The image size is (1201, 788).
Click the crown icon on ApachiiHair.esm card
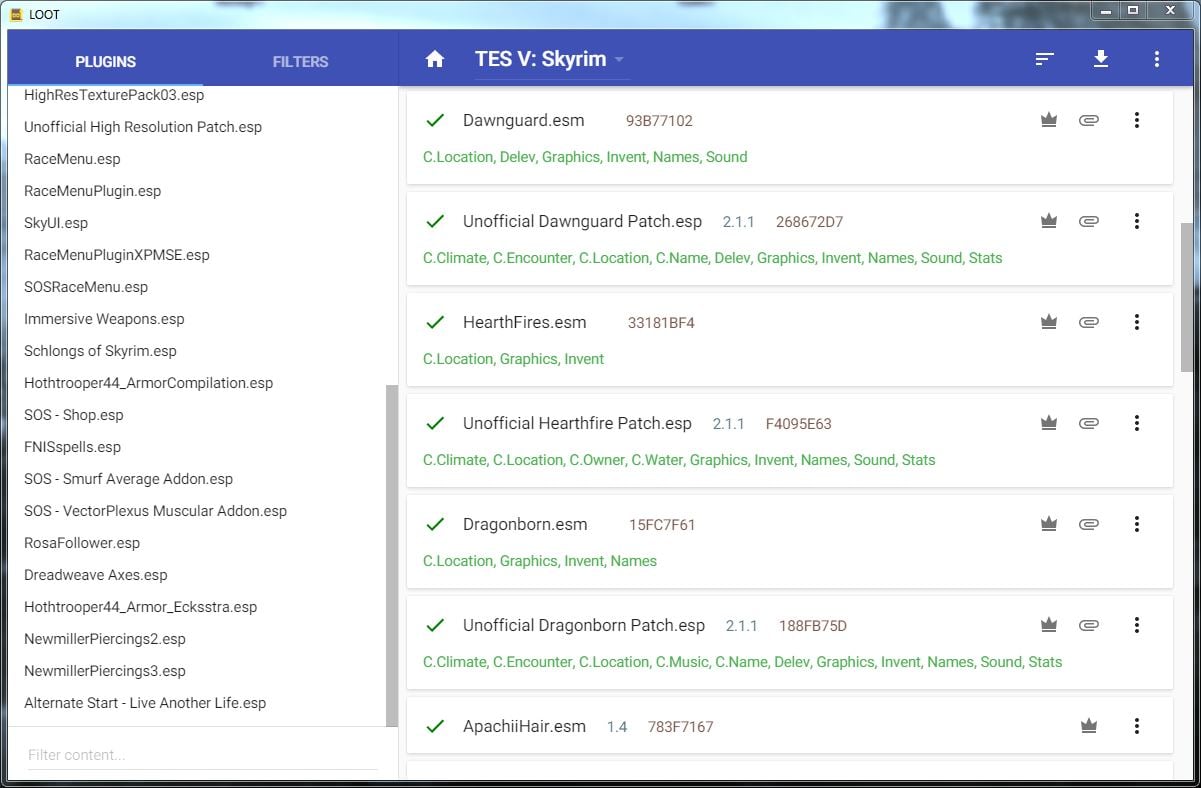pos(1089,726)
